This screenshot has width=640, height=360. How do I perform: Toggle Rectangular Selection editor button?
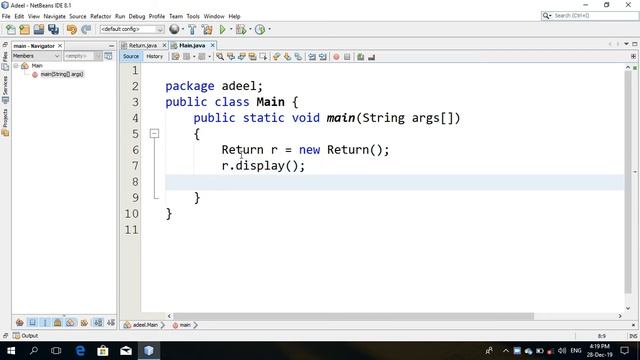pyautogui.click(x=263, y=57)
